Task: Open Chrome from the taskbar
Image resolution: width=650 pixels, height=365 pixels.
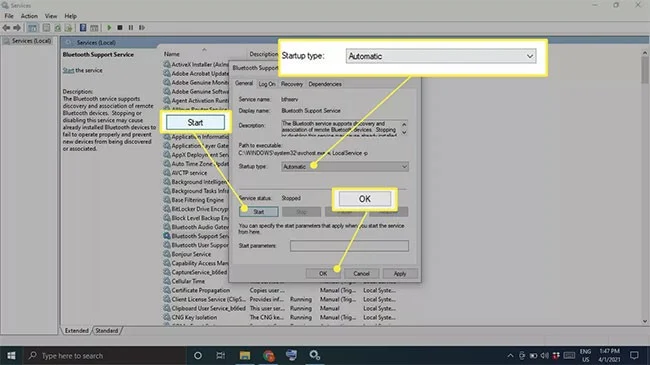Action: point(268,355)
